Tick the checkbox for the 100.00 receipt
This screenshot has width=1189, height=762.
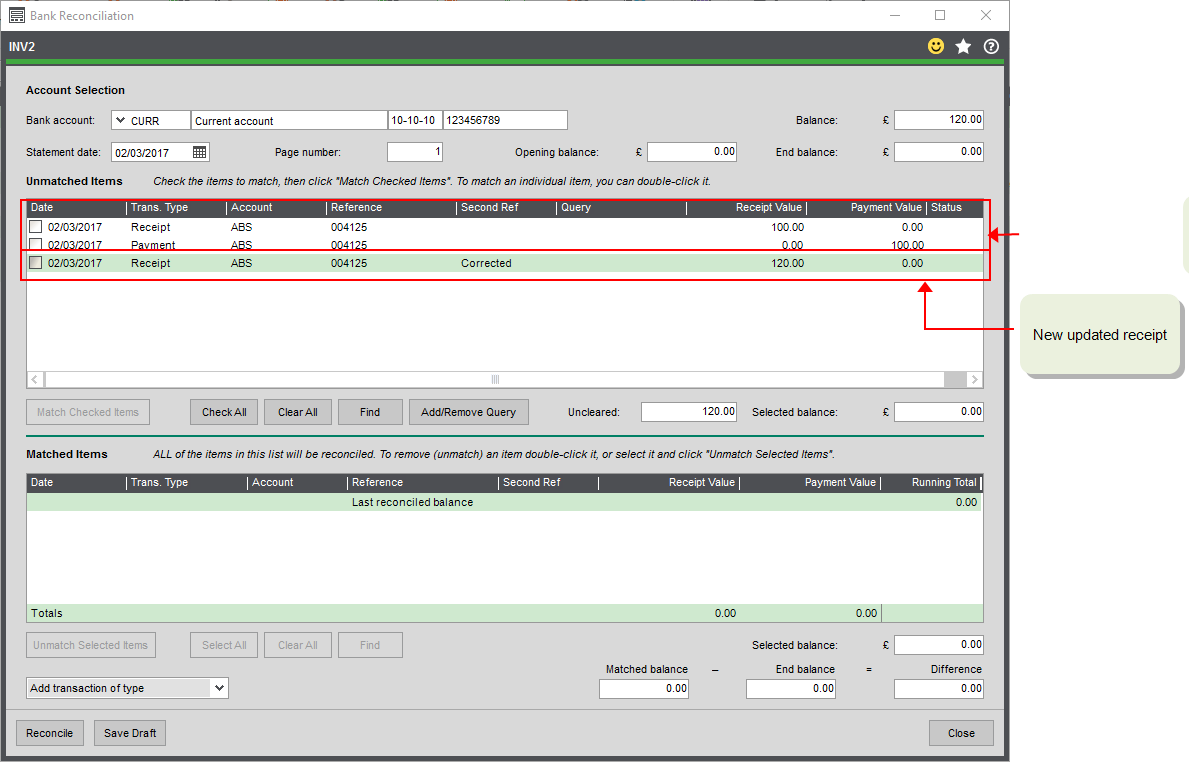tap(36, 227)
